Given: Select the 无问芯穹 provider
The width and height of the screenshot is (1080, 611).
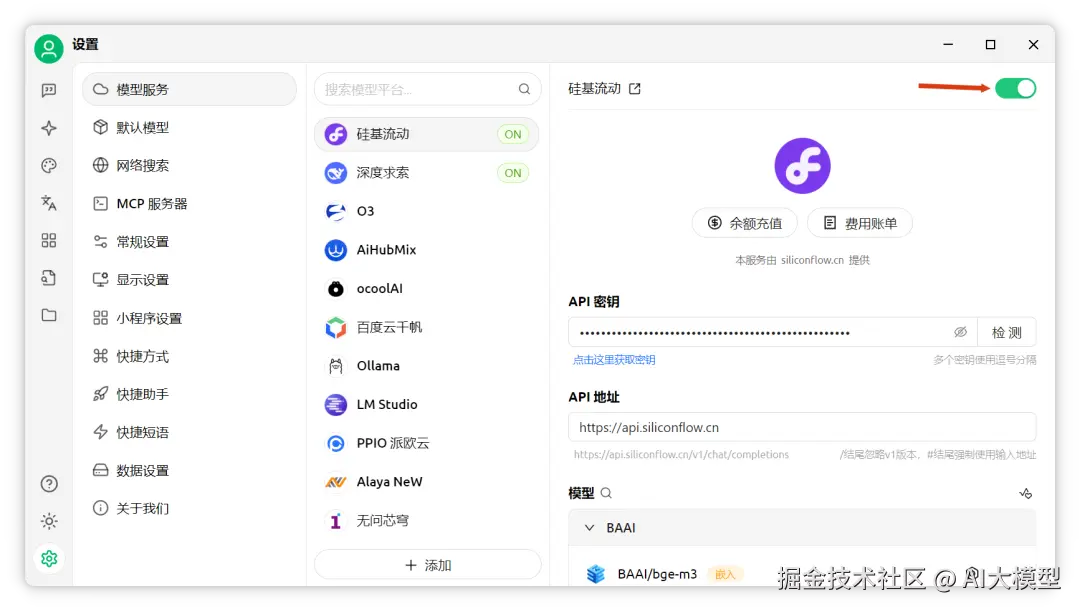Looking at the screenshot, I should coord(427,521).
